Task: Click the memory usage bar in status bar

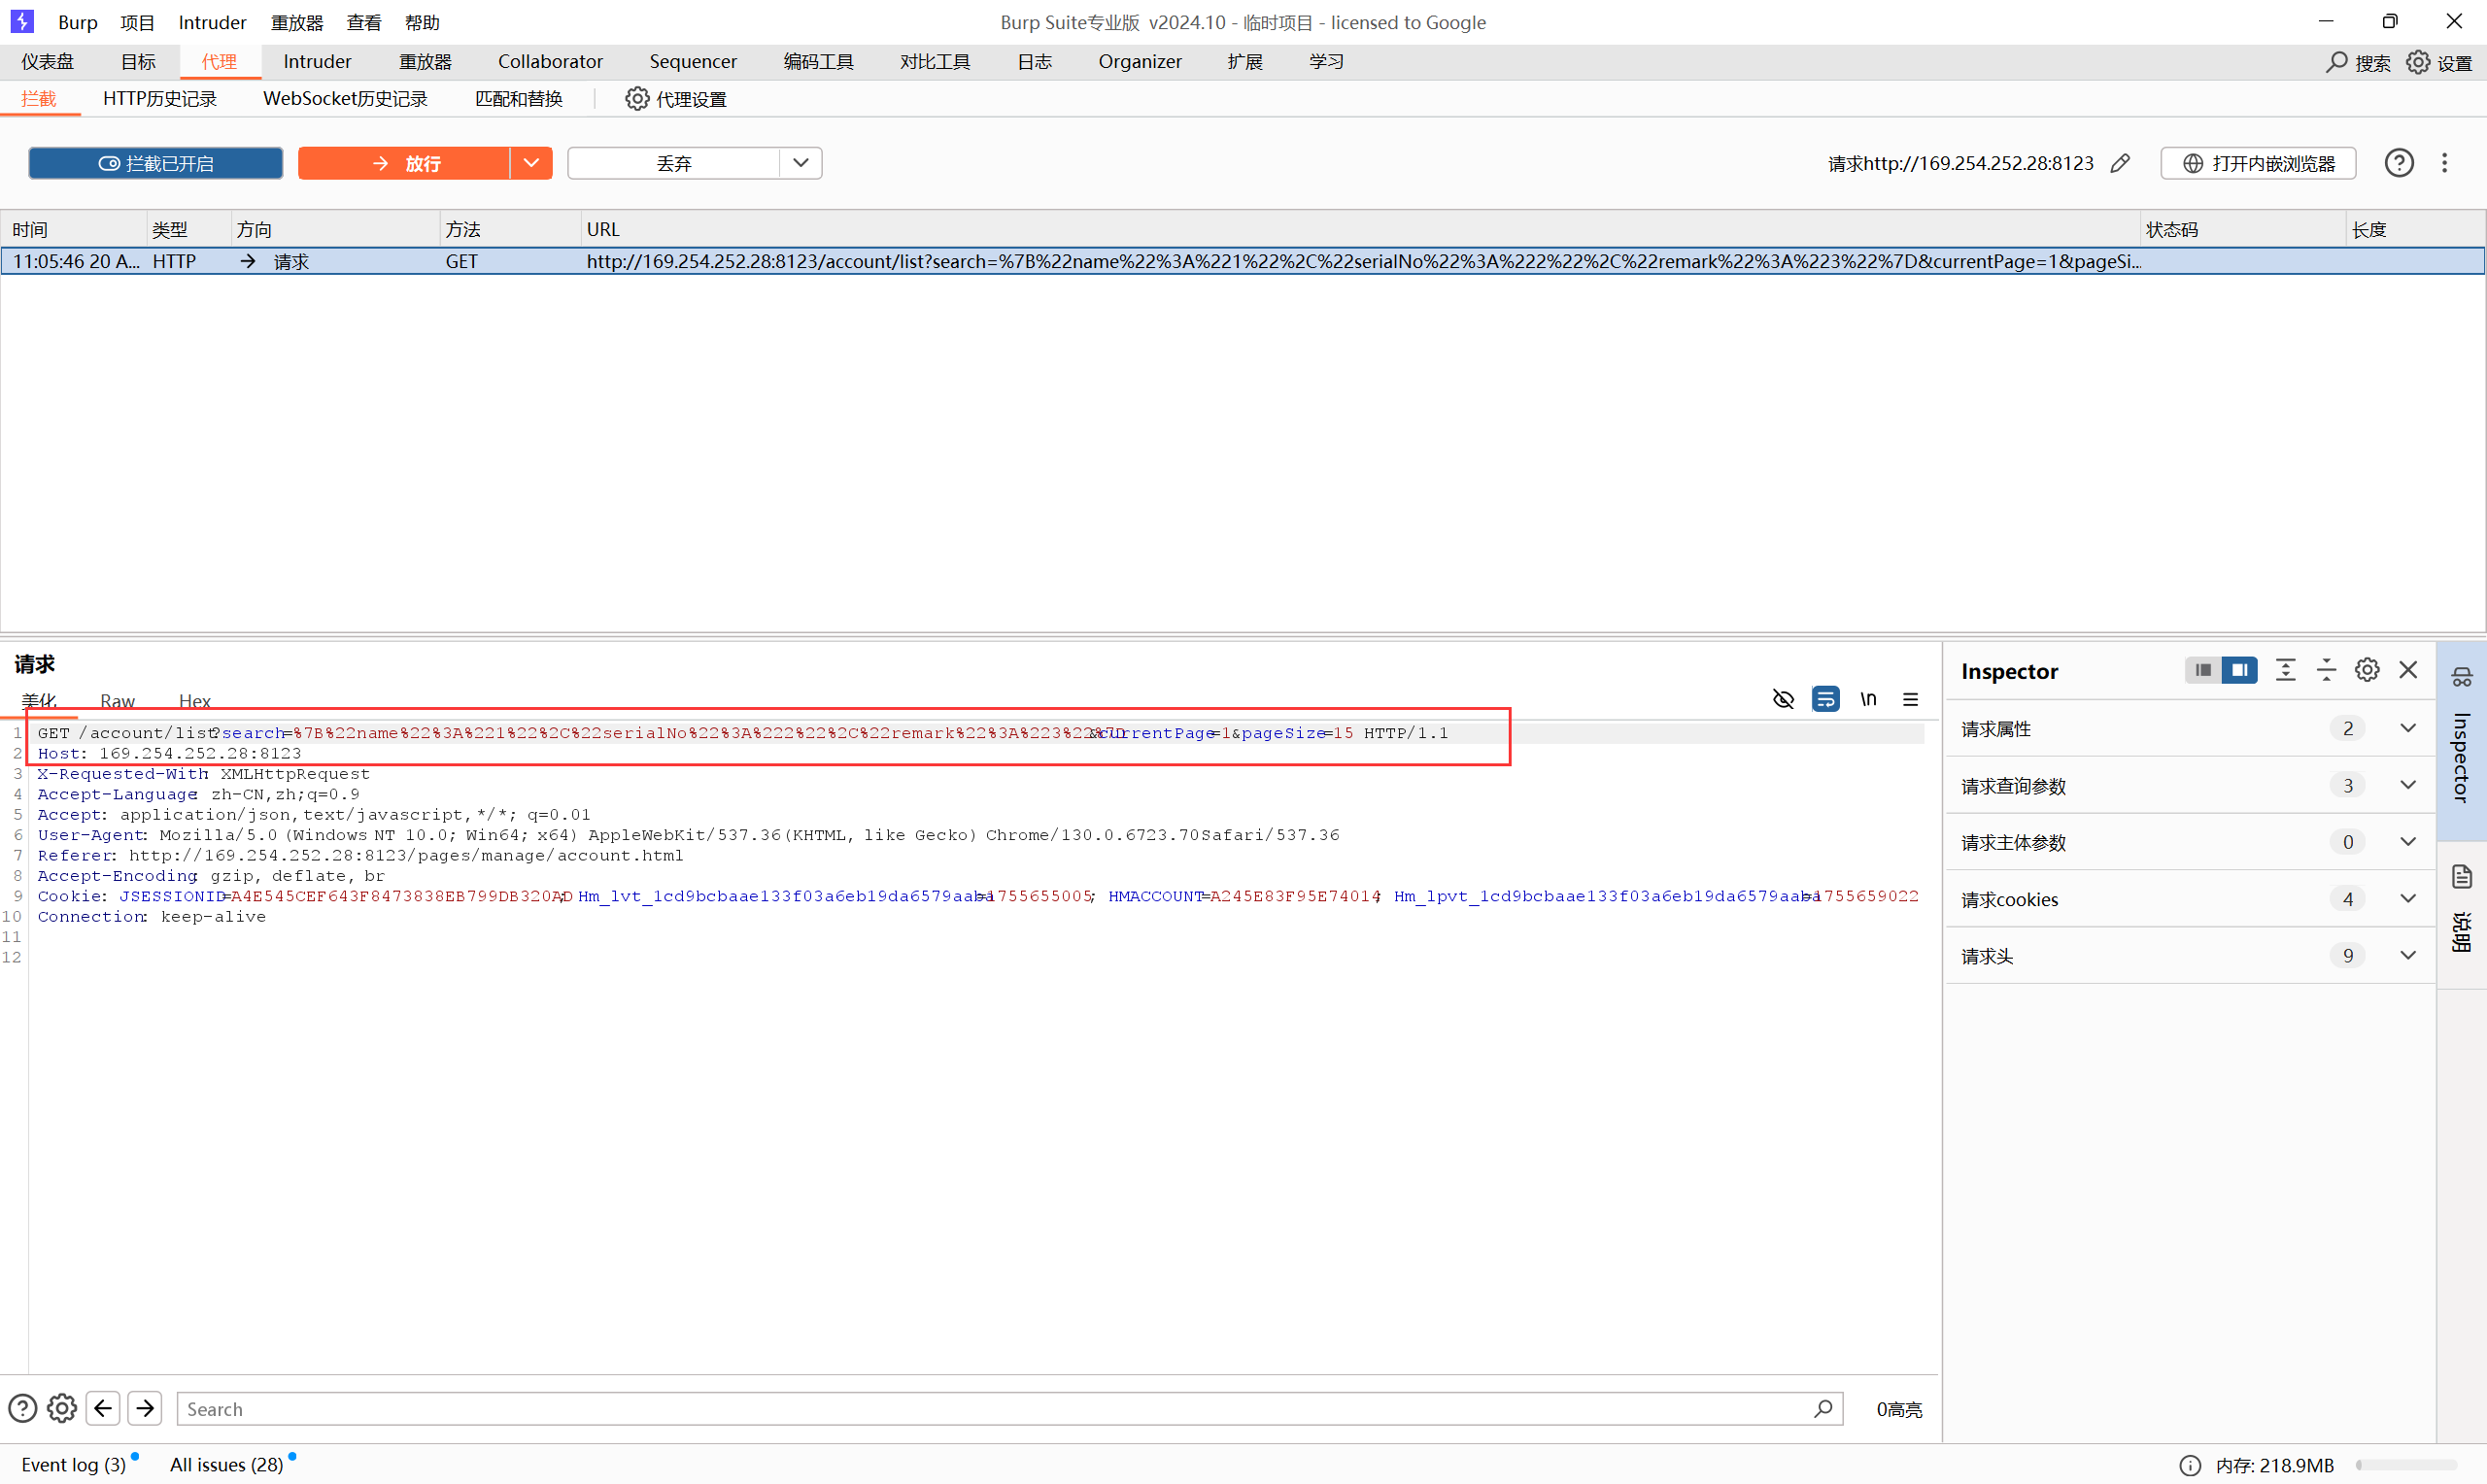Action: pyautogui.click(x=2405, y=1465)
